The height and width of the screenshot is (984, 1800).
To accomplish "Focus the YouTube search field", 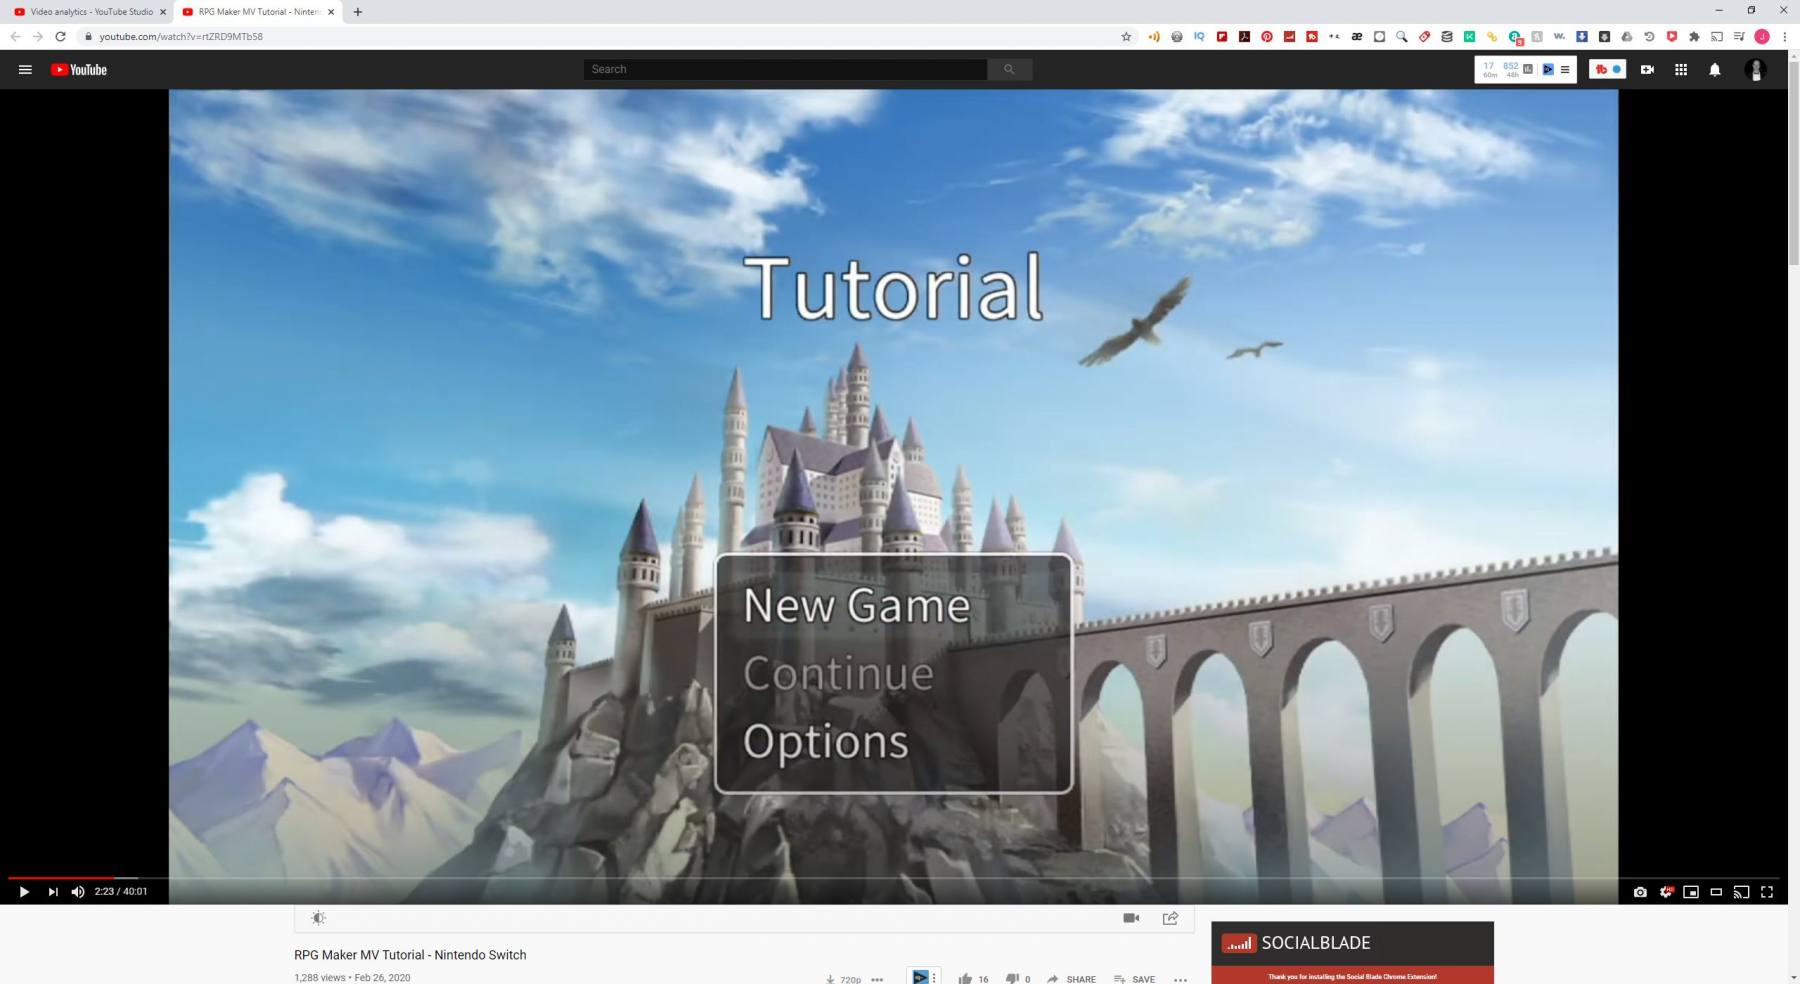I will click(785, 69).
